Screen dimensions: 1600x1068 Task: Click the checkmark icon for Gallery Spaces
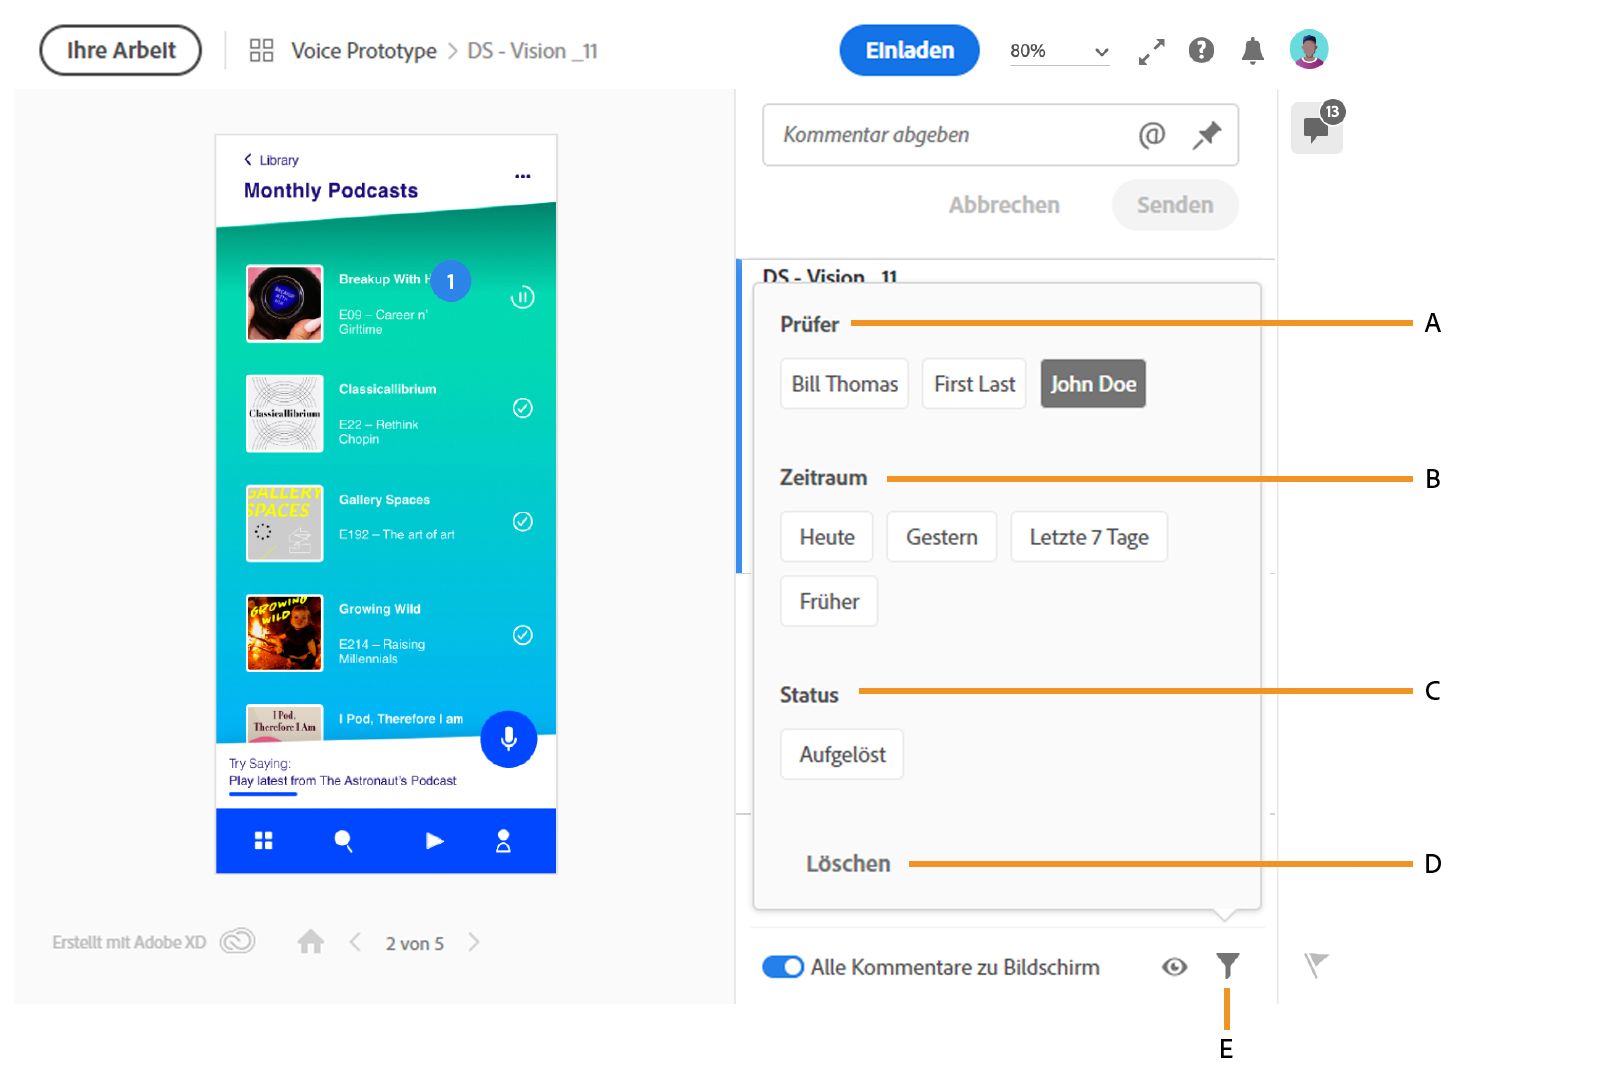(522, 521)
